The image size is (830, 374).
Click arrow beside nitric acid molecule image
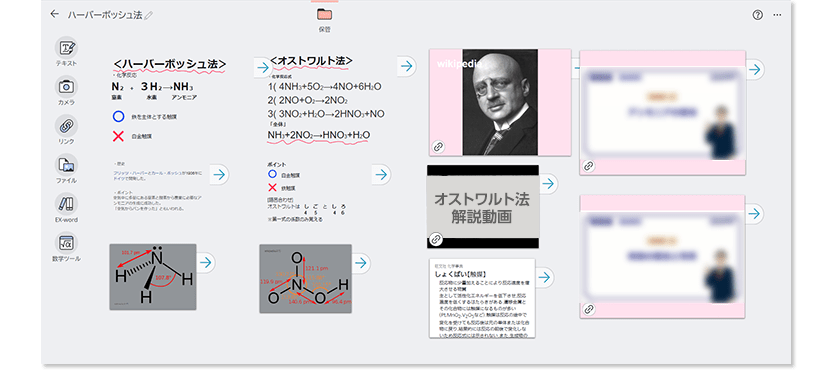pyautogui.click(x=361, y=262)
